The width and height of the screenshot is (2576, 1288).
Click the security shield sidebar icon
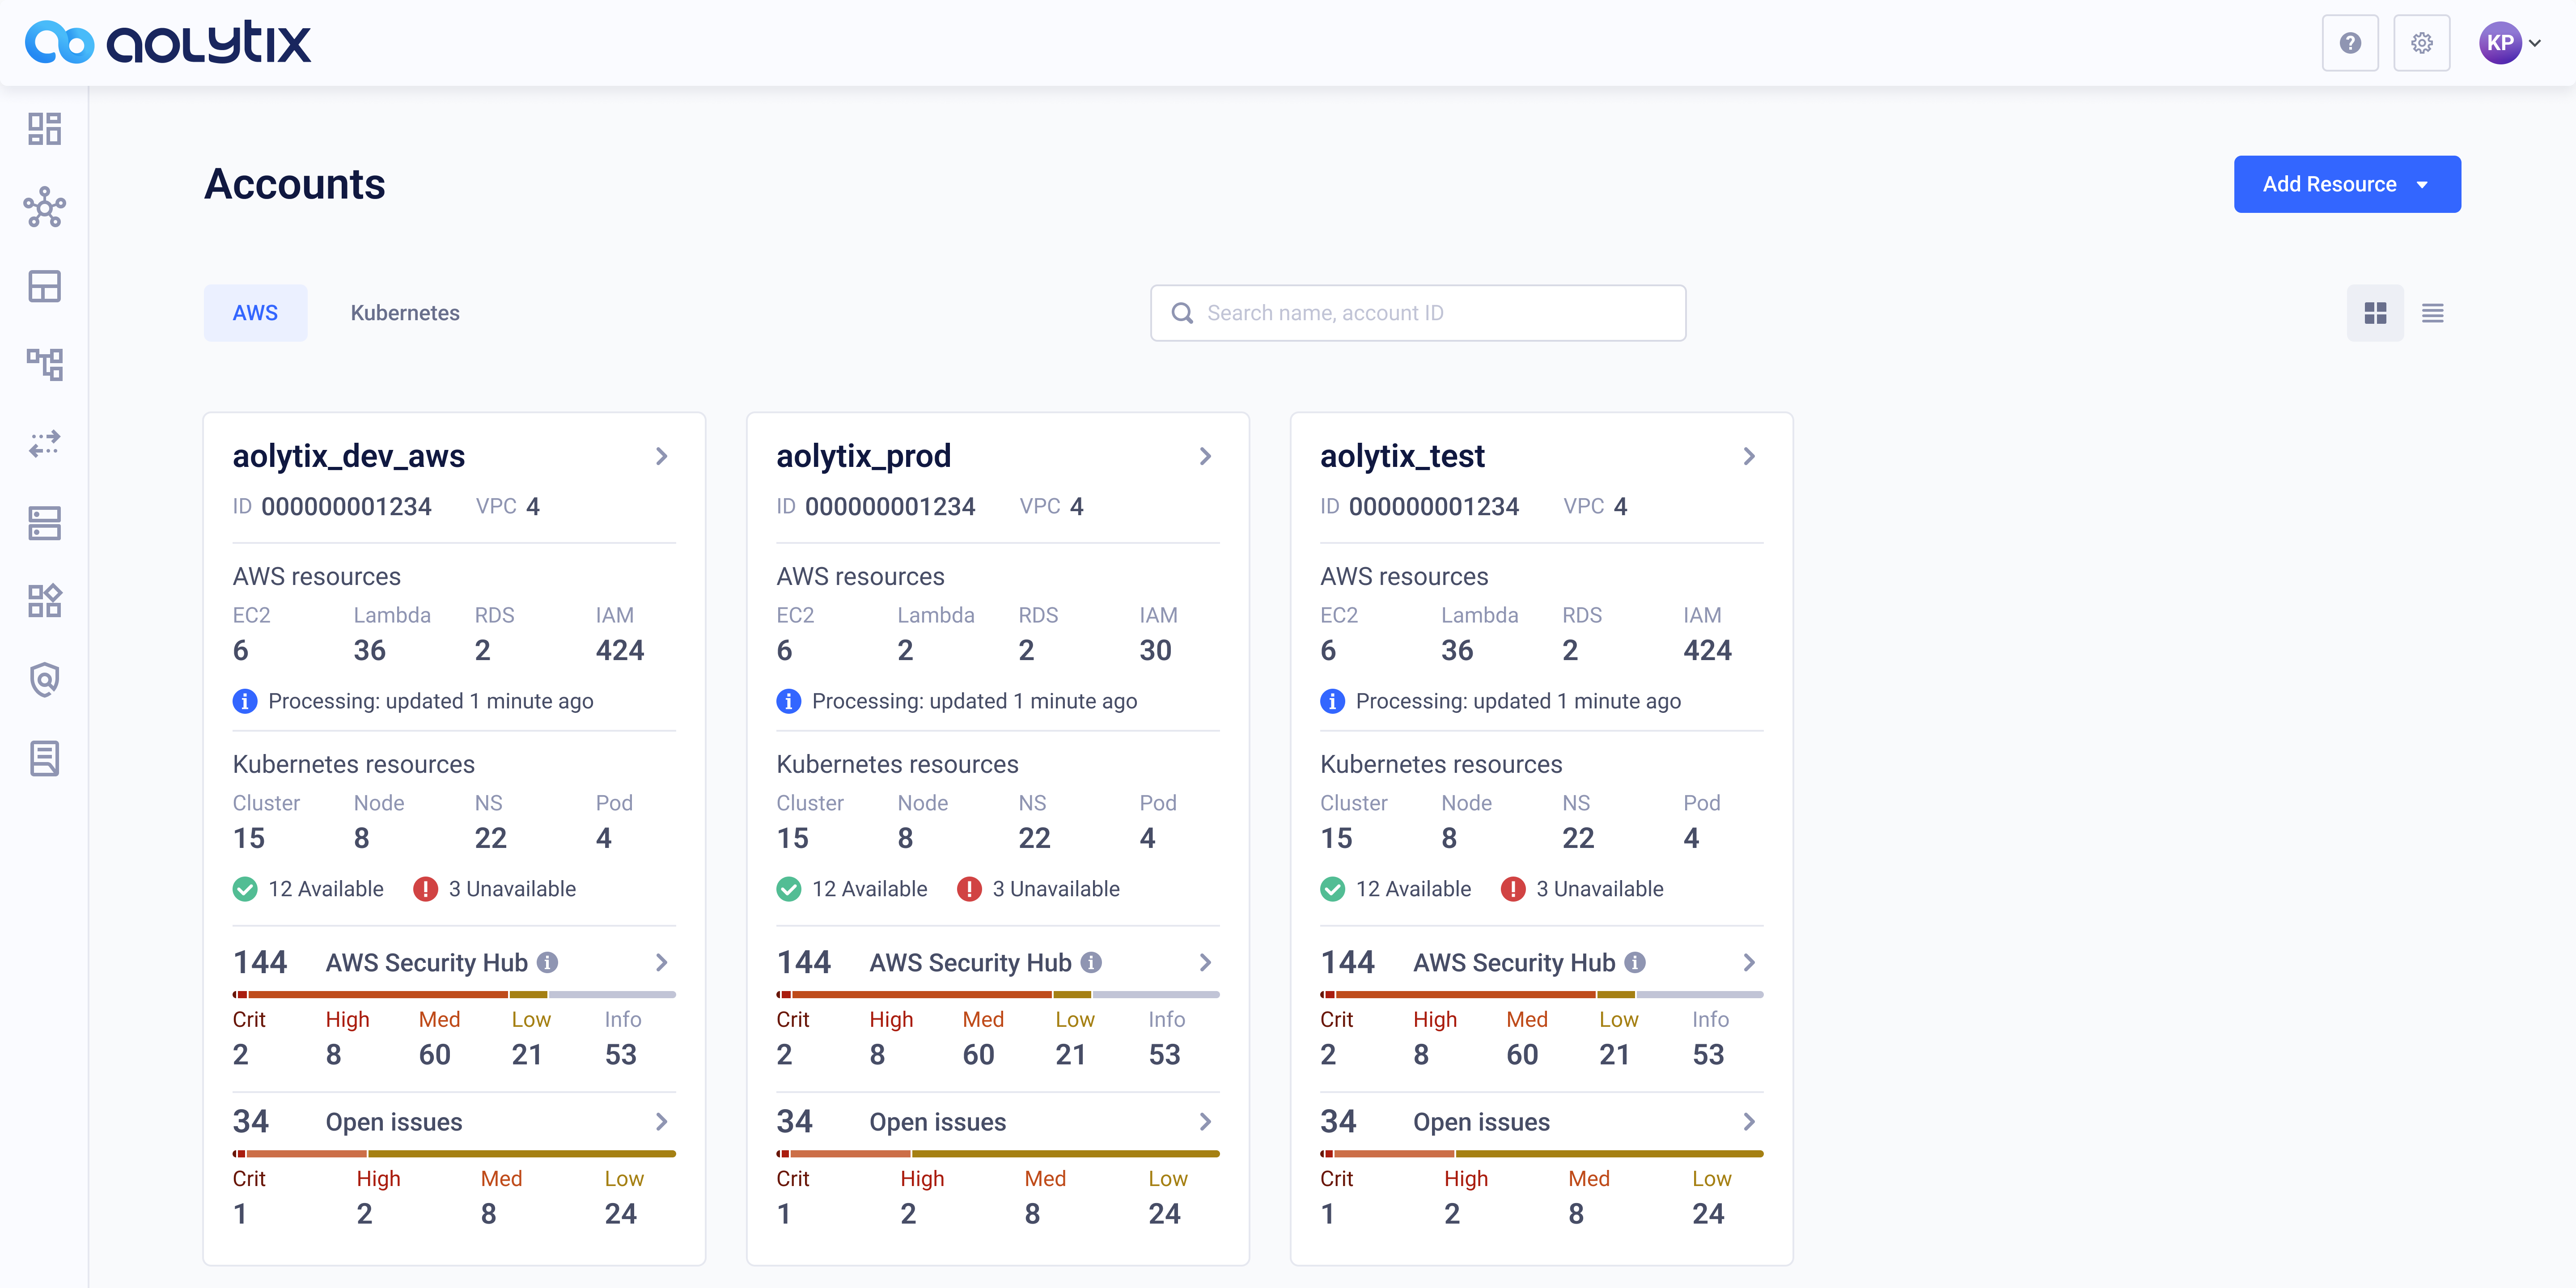click(x=44, y=680)
